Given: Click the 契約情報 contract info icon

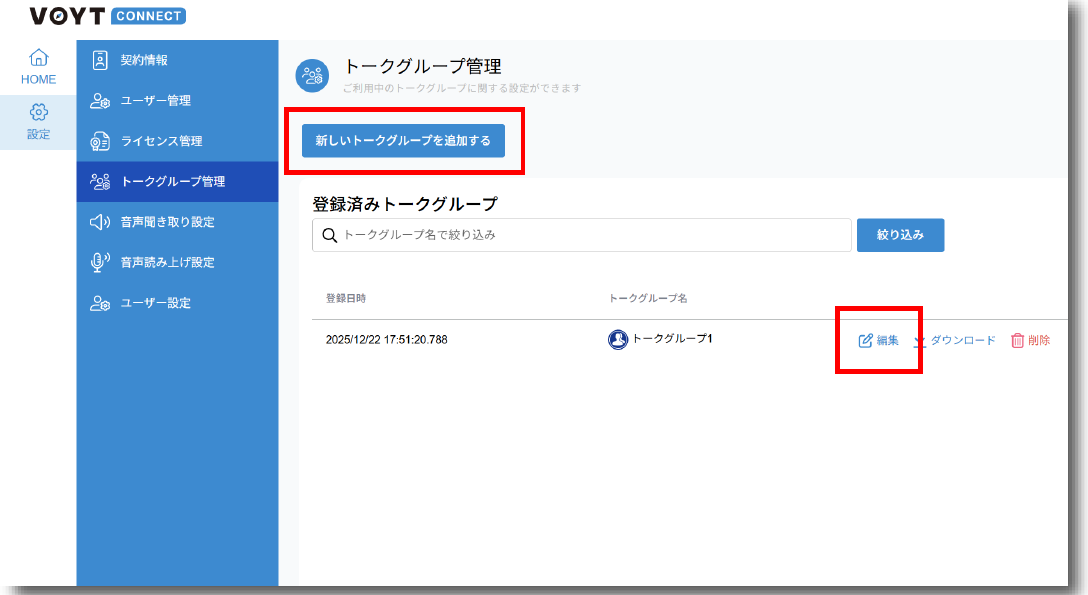Looking at the screenshot, I should tap(98, 60).
